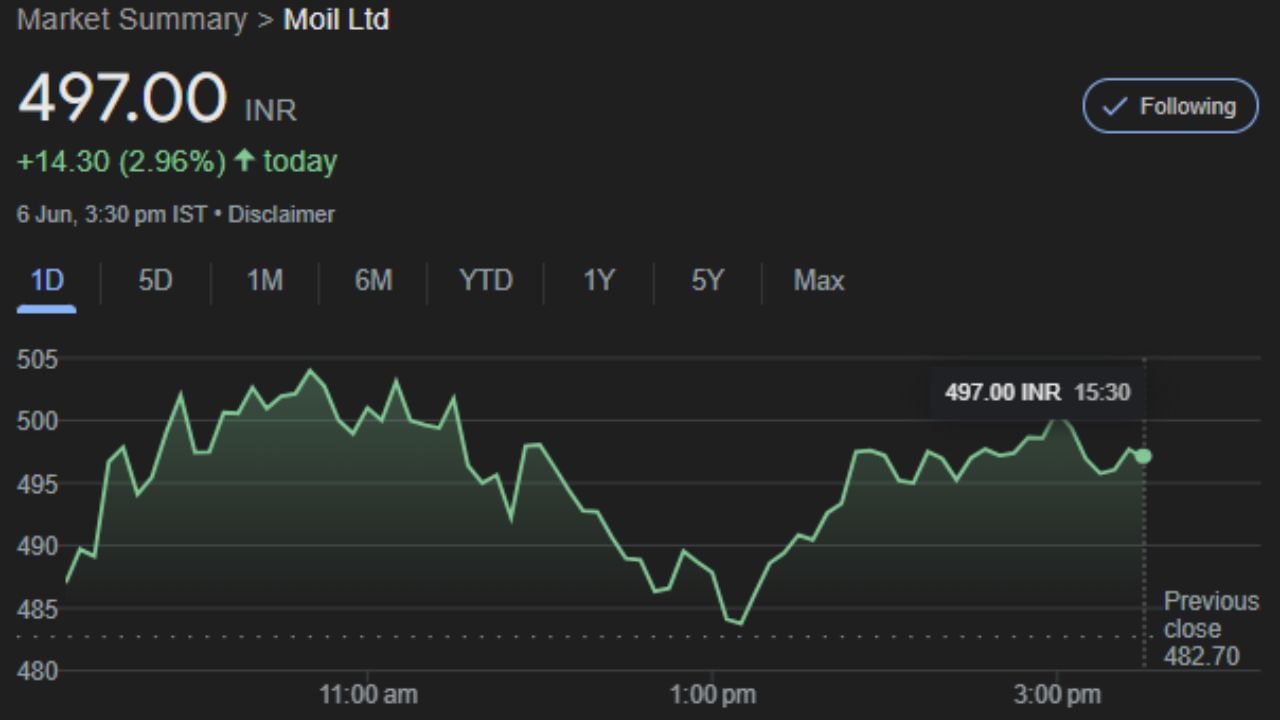Click the 495 y-axis label
The width and height of the screenshot is (1280, 720).
[37, 484]
